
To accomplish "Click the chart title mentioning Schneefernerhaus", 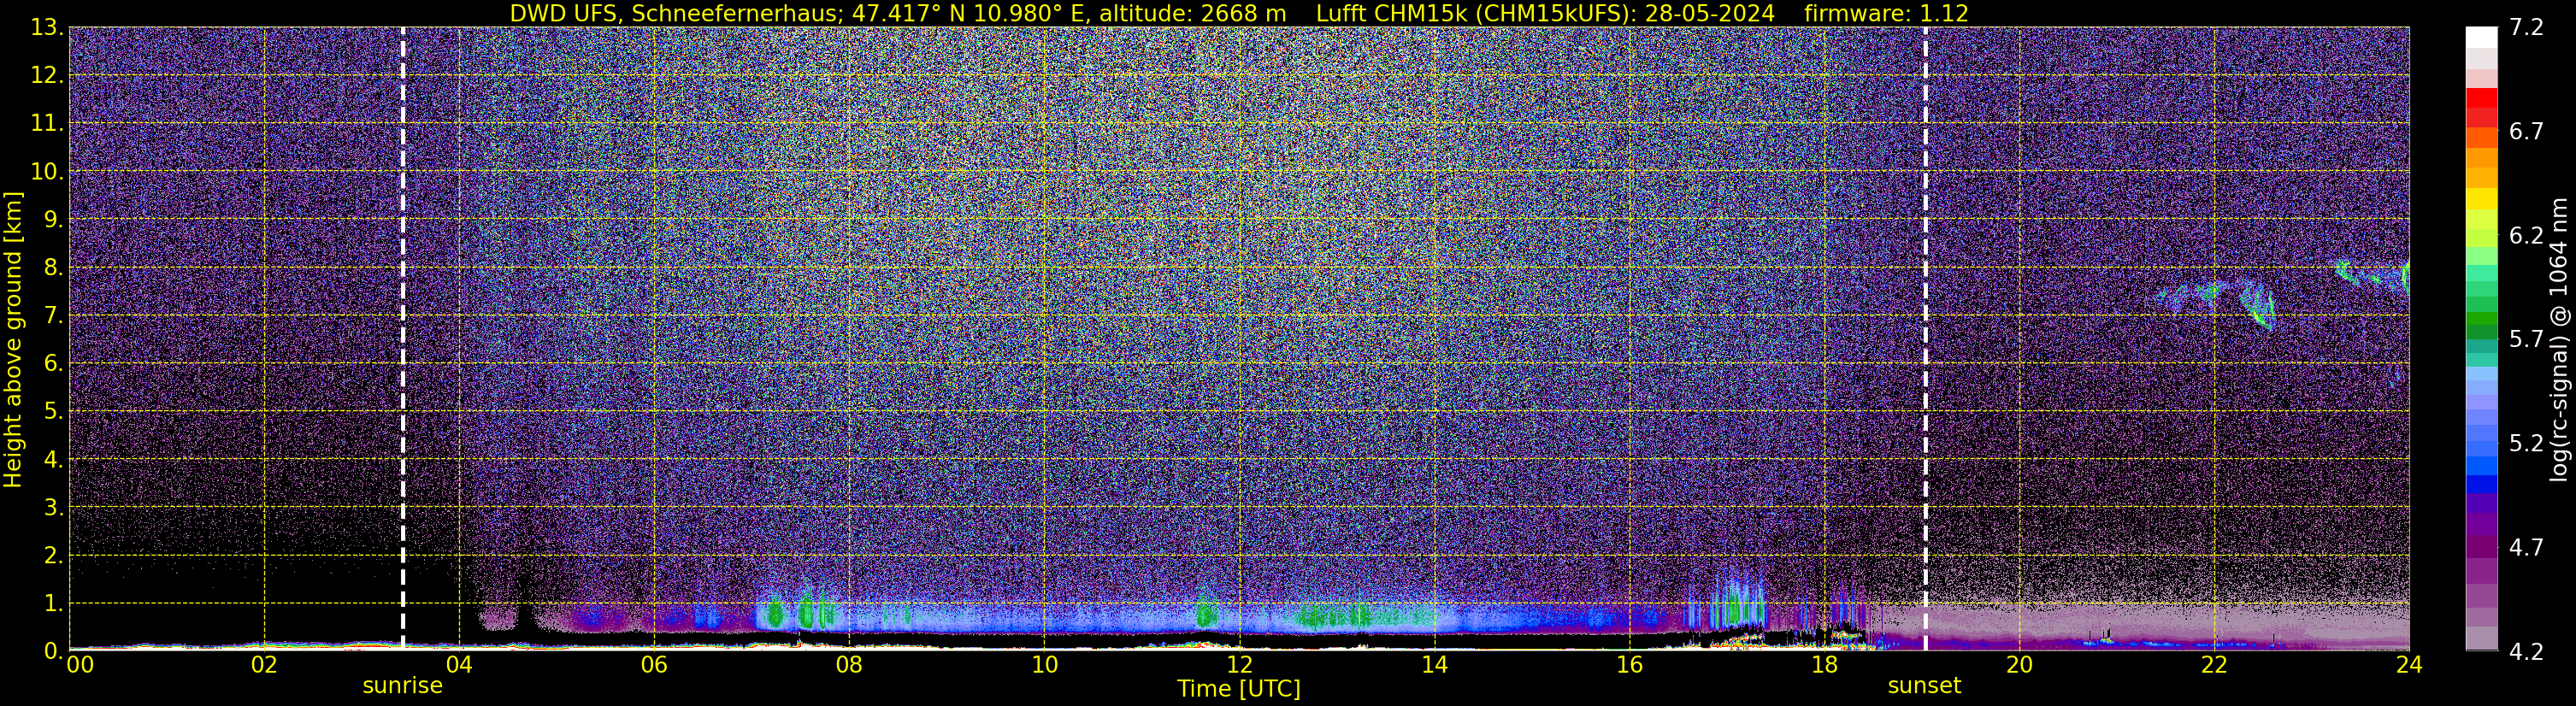I will 1239,14.
